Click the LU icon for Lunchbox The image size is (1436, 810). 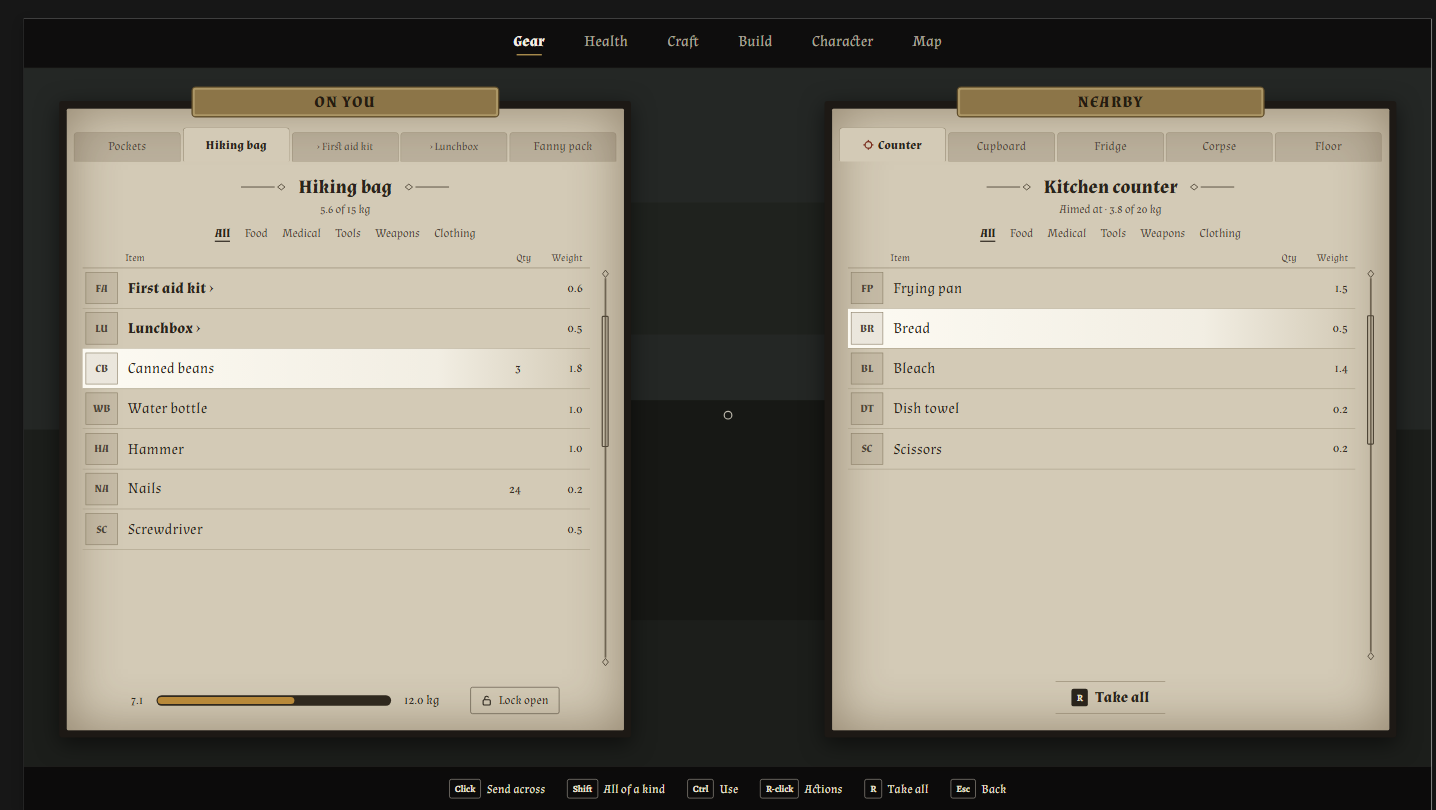tap(101, 328)
